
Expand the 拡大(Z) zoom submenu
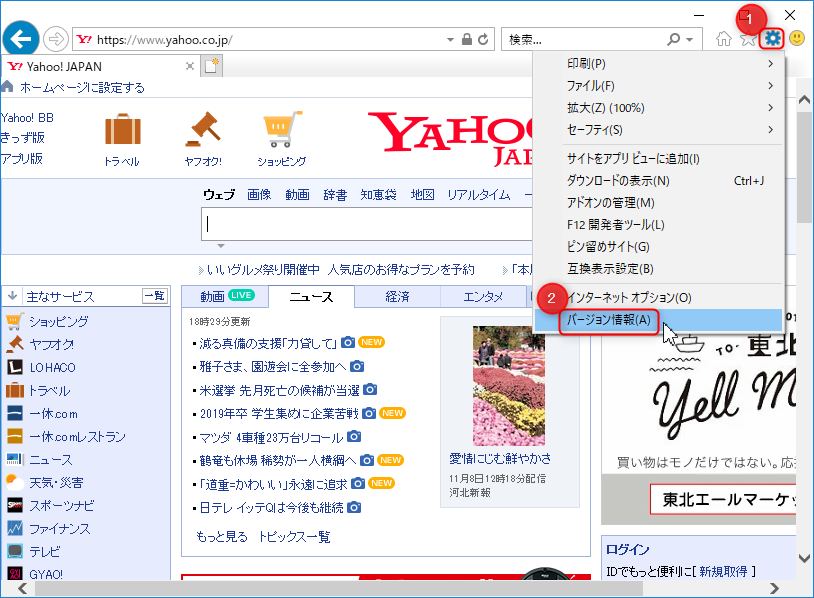[x=658, y=108]
